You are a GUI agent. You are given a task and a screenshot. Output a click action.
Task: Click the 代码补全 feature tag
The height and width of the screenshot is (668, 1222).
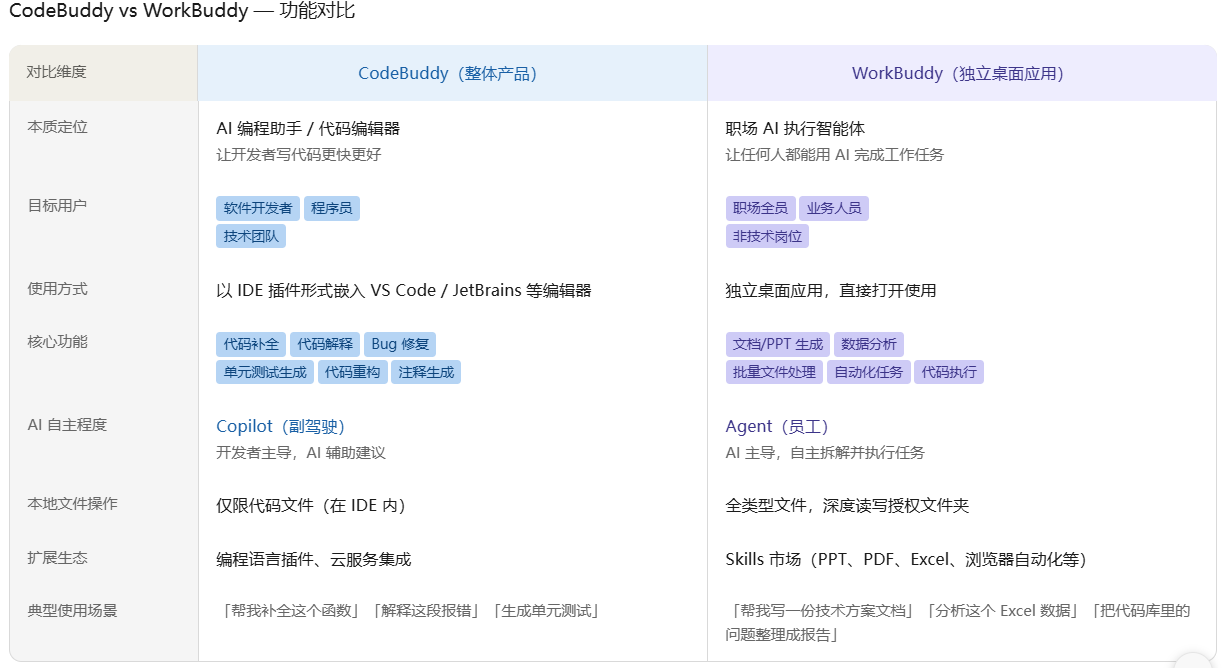coord(251,344)
